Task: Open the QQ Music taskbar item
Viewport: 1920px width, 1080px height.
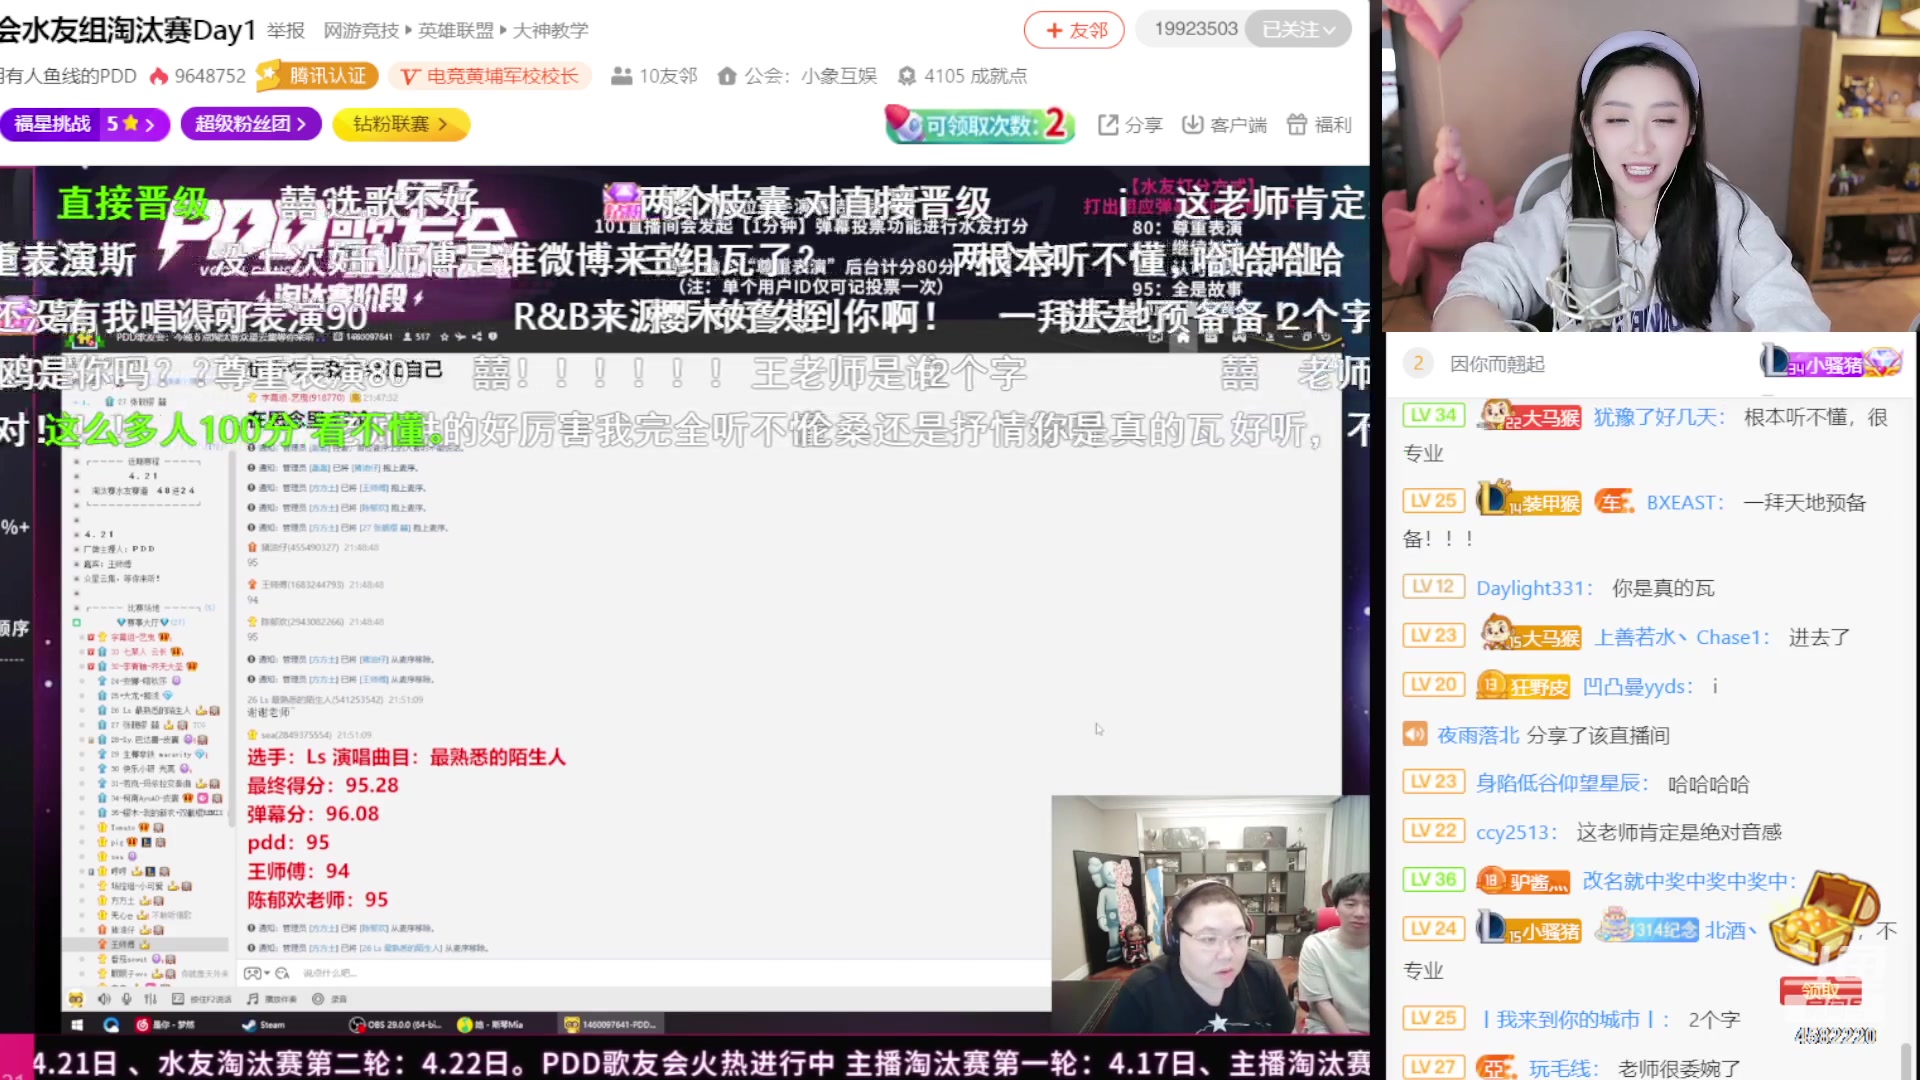Action: tap(490, 1025)
